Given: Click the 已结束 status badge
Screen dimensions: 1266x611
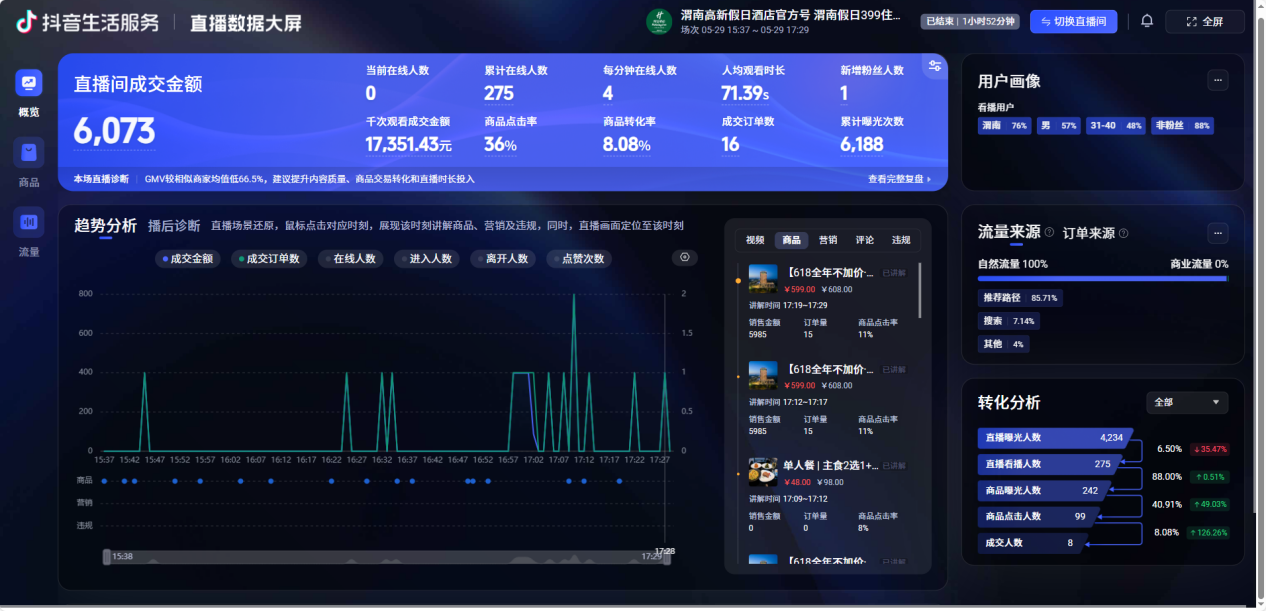Looking at the screenshot, I should coord(970,21).
